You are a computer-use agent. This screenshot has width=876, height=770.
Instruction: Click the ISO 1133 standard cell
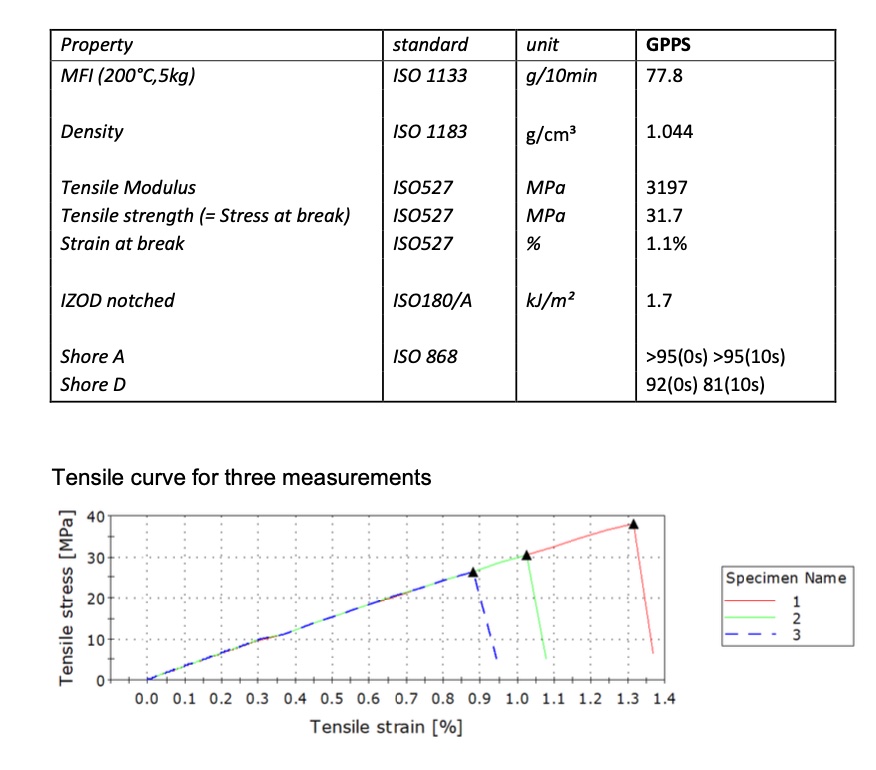point(430,75)
